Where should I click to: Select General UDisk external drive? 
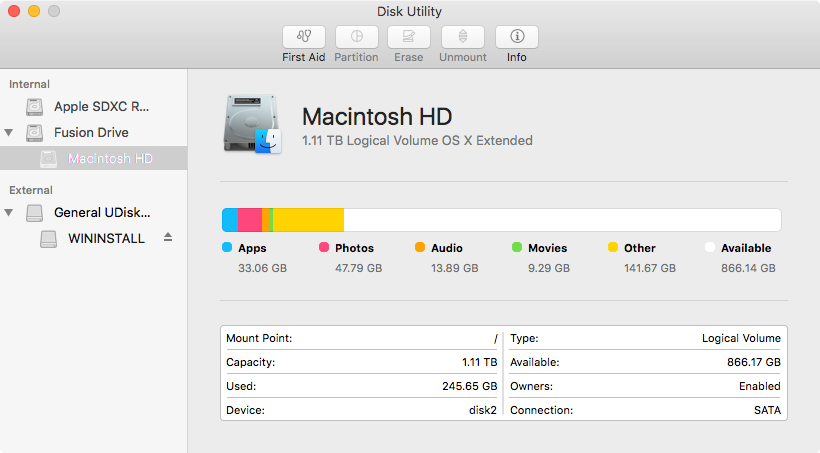pos(102,212)
